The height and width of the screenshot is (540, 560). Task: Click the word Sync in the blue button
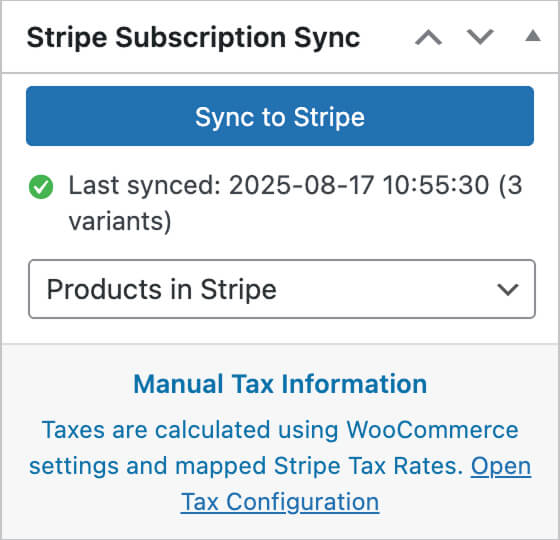click(x=224, y=118)
